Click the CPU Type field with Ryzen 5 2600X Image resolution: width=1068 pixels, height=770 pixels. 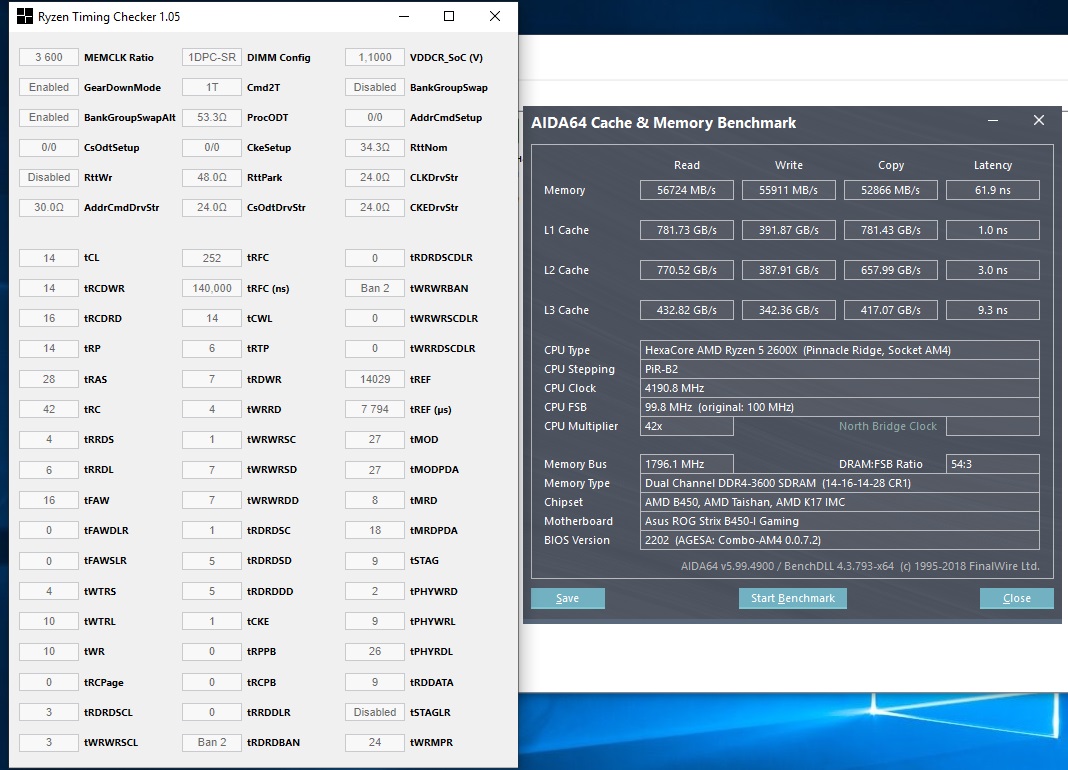click(x=840, y=350)
